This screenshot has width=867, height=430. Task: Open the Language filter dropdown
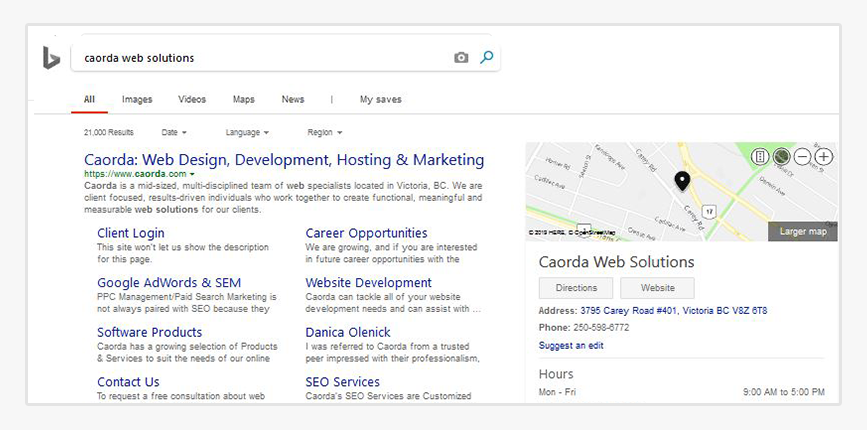247,133
